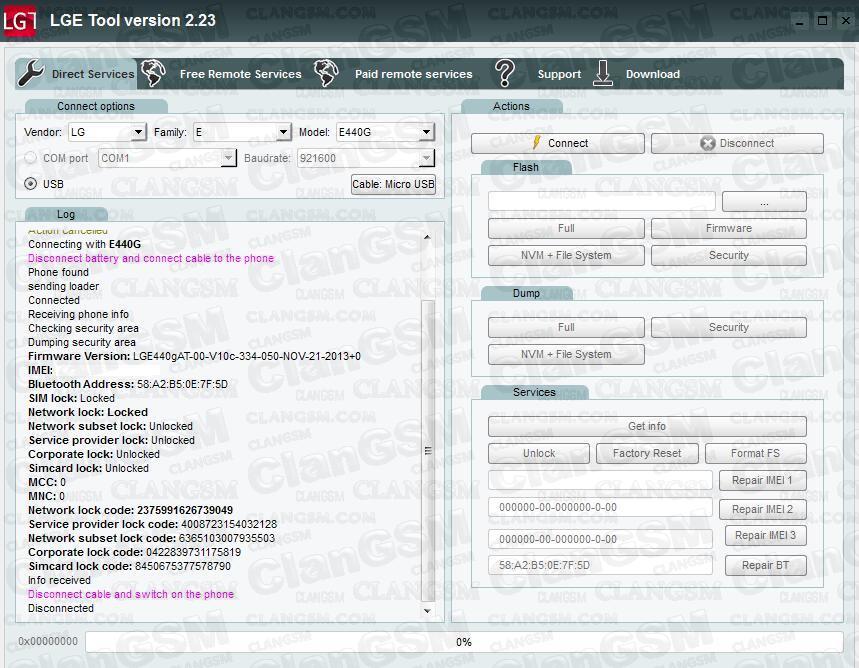Click Dump NVM + File System button
Viewport: 859px width, 668px height.
[x=566, y=355]
